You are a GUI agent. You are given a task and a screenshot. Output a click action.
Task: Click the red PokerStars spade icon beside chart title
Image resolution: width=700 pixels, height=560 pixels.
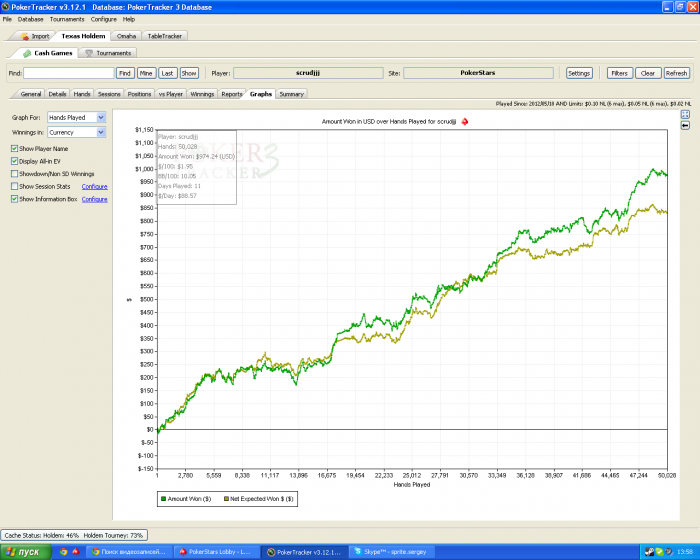click(x=464, y=121)
